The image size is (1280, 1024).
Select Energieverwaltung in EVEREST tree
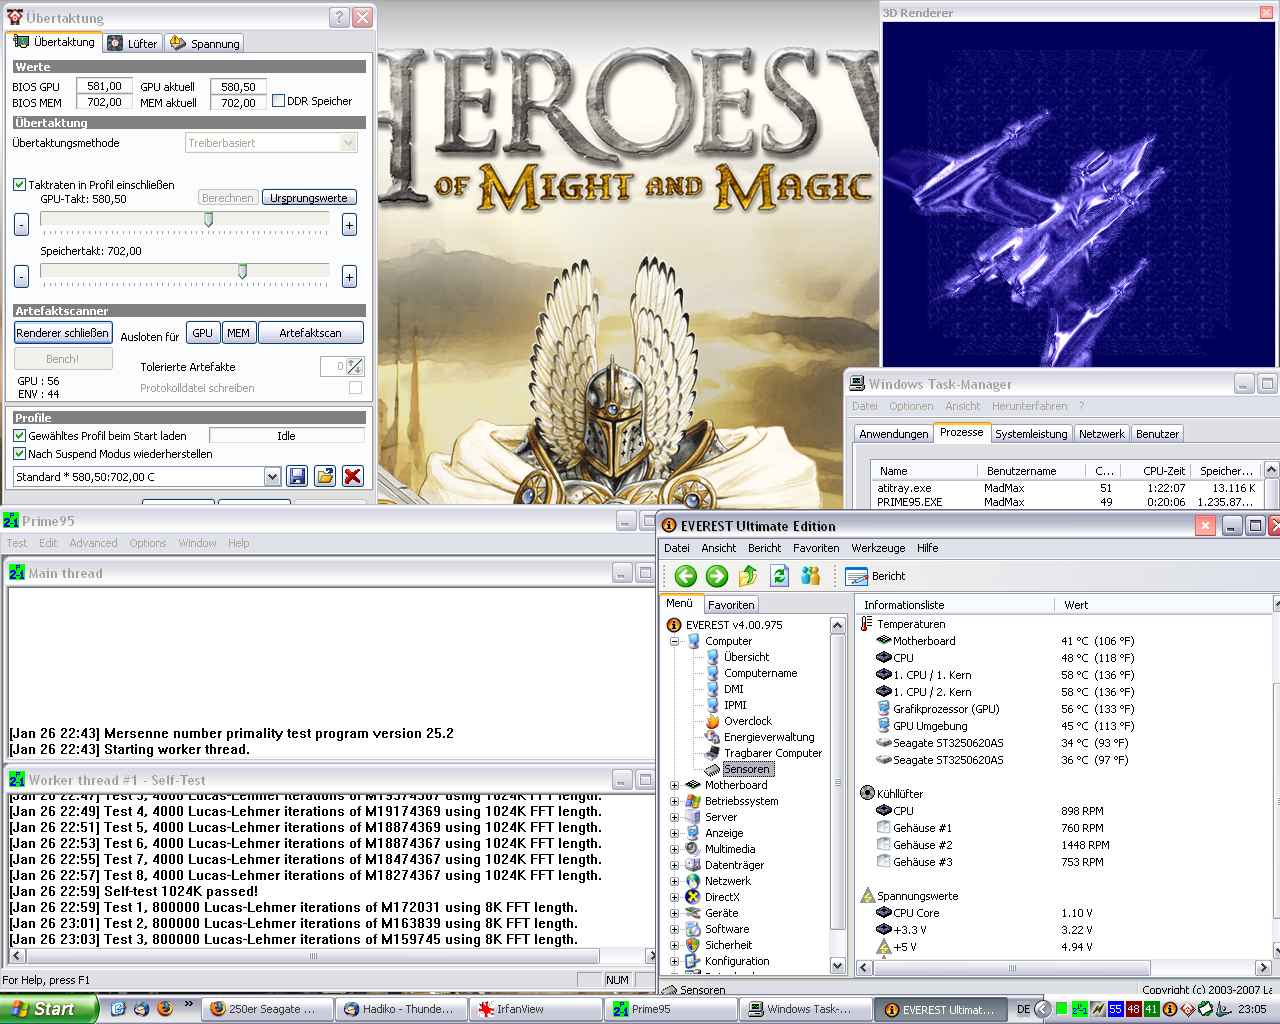tap(769, 737)
